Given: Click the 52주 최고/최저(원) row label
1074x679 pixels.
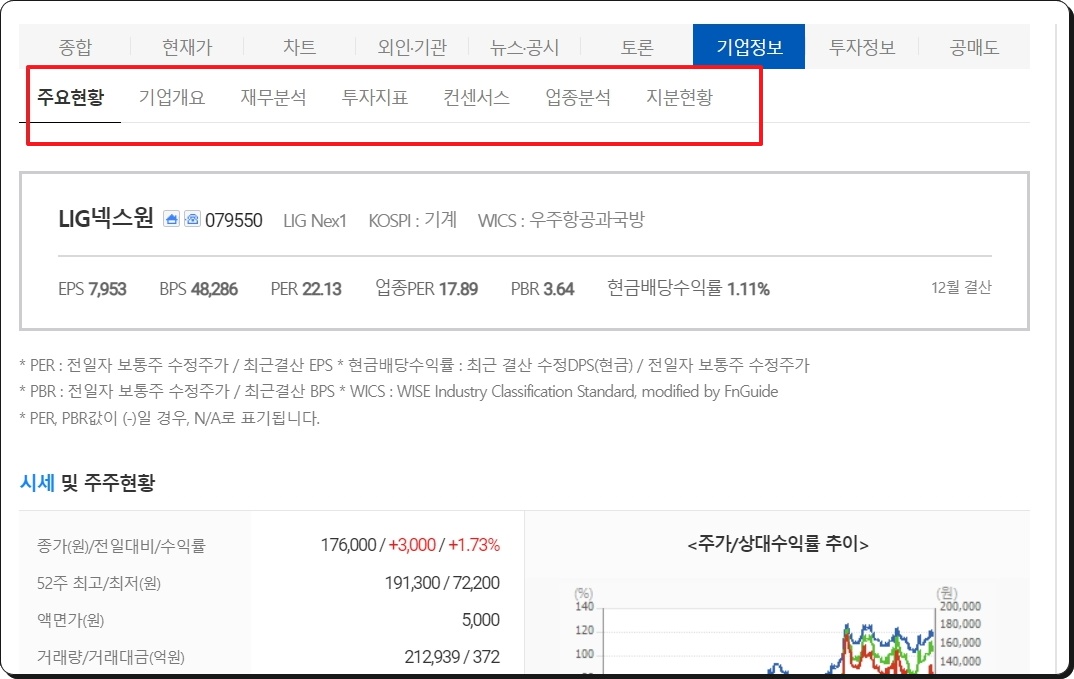Looking at the screenshot, I should tap(99, 583).
